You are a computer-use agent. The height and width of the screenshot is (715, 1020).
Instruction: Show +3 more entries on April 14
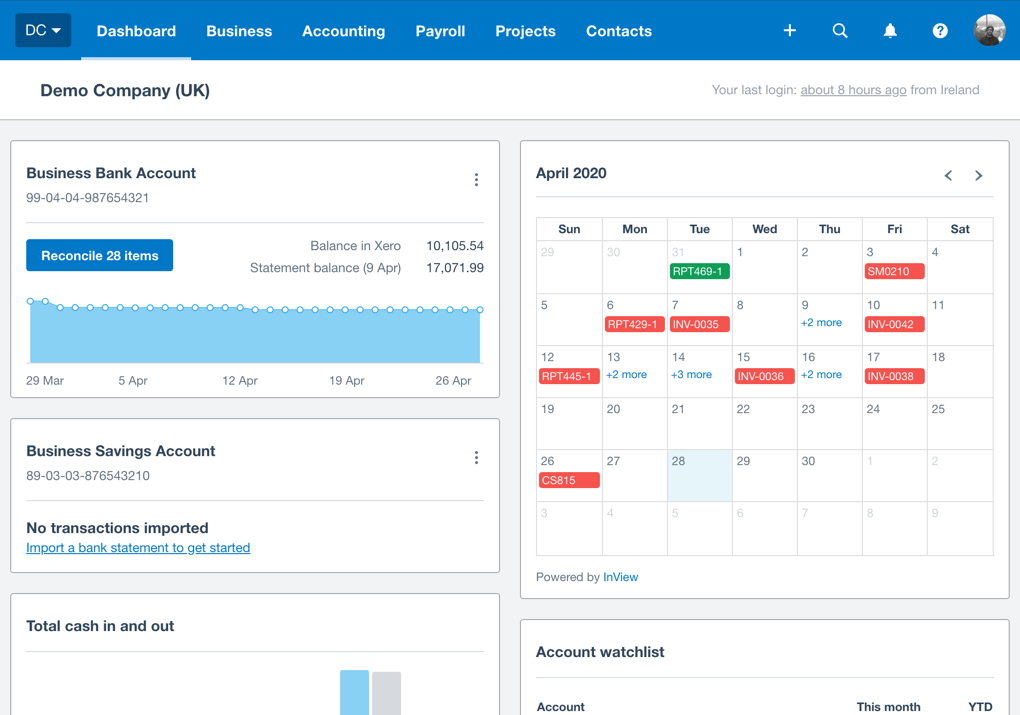coord(691,375)
